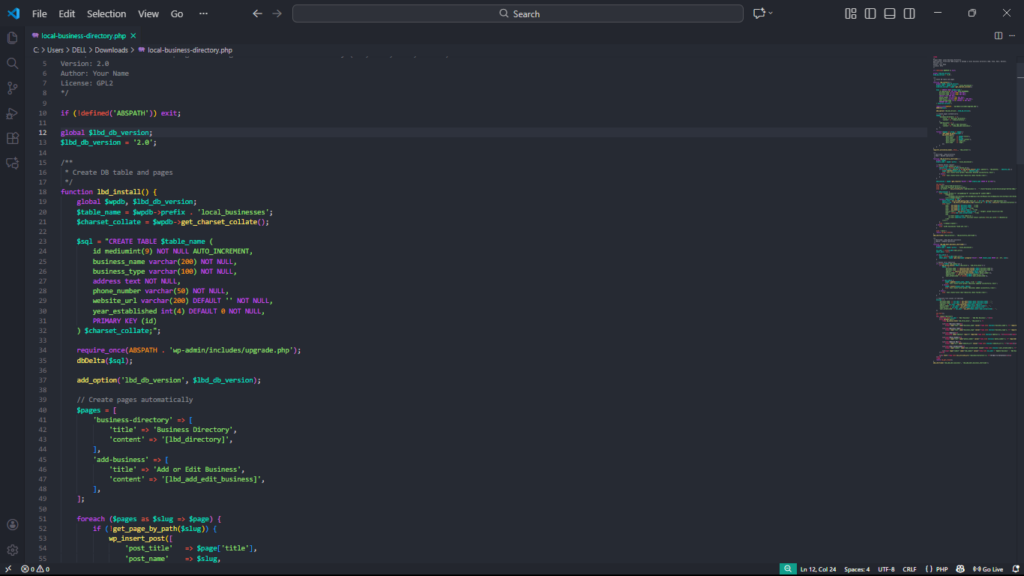Click the Split Editor Right icon

pyautogui.click(x=998, y=35)
